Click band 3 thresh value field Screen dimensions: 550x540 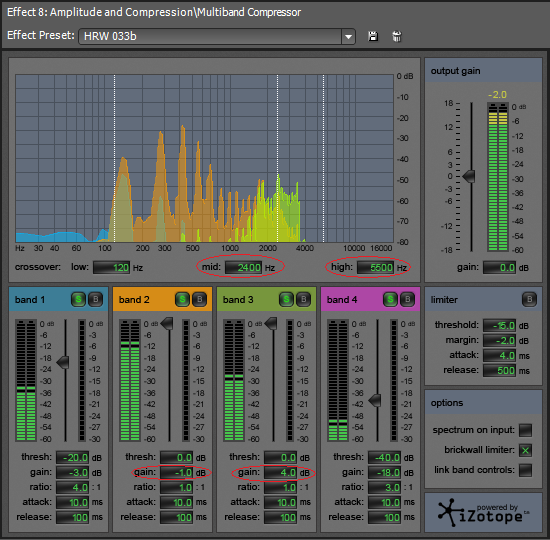click(x=280, y=458)
